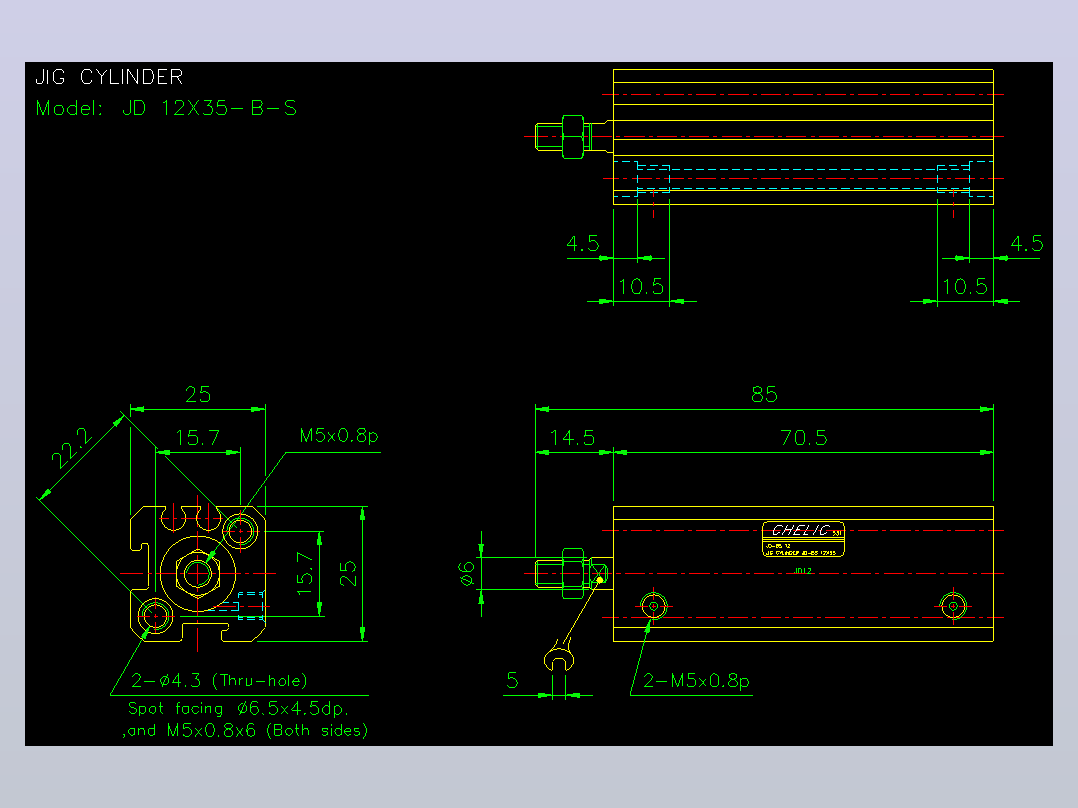Image resolution: width=1078 pixels, height=808 pixels.
Task: Select the JIG CYLINDER title text
Action: point(109,77)
